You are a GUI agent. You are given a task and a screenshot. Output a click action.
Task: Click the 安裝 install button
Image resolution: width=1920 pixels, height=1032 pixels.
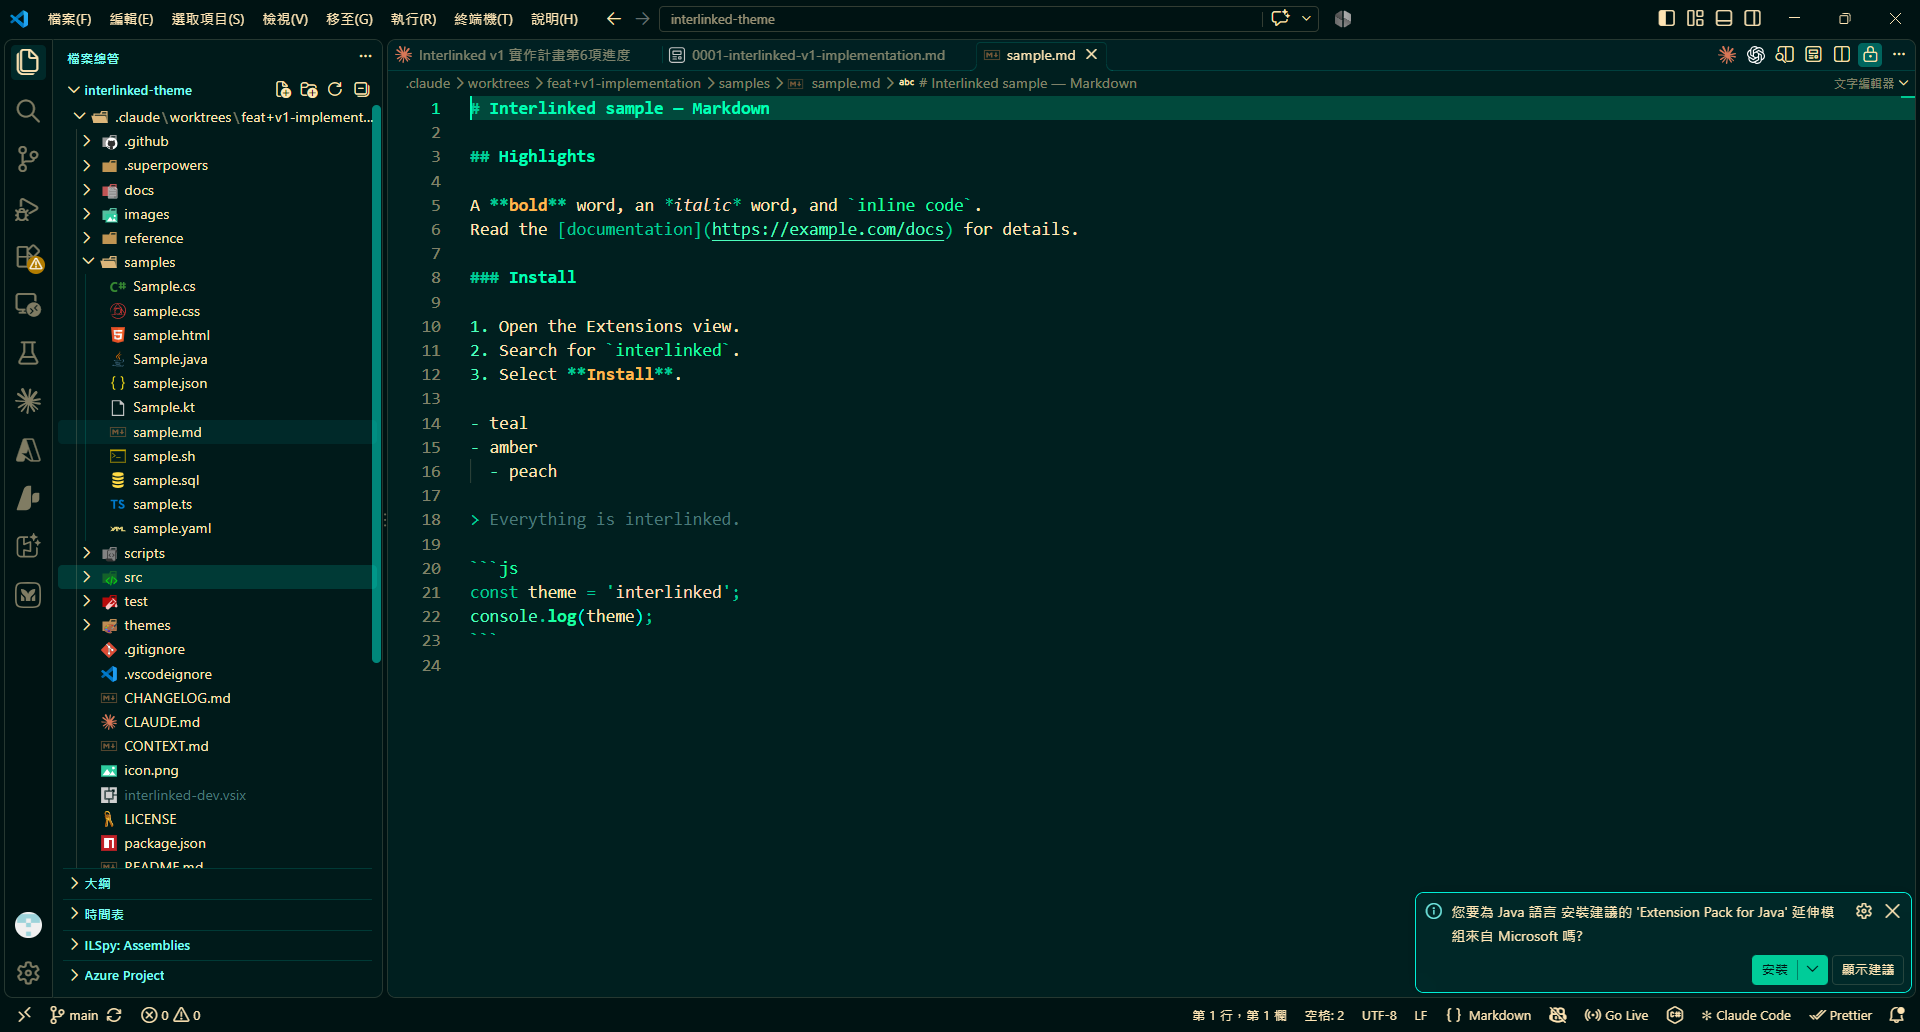(1775, 969)
